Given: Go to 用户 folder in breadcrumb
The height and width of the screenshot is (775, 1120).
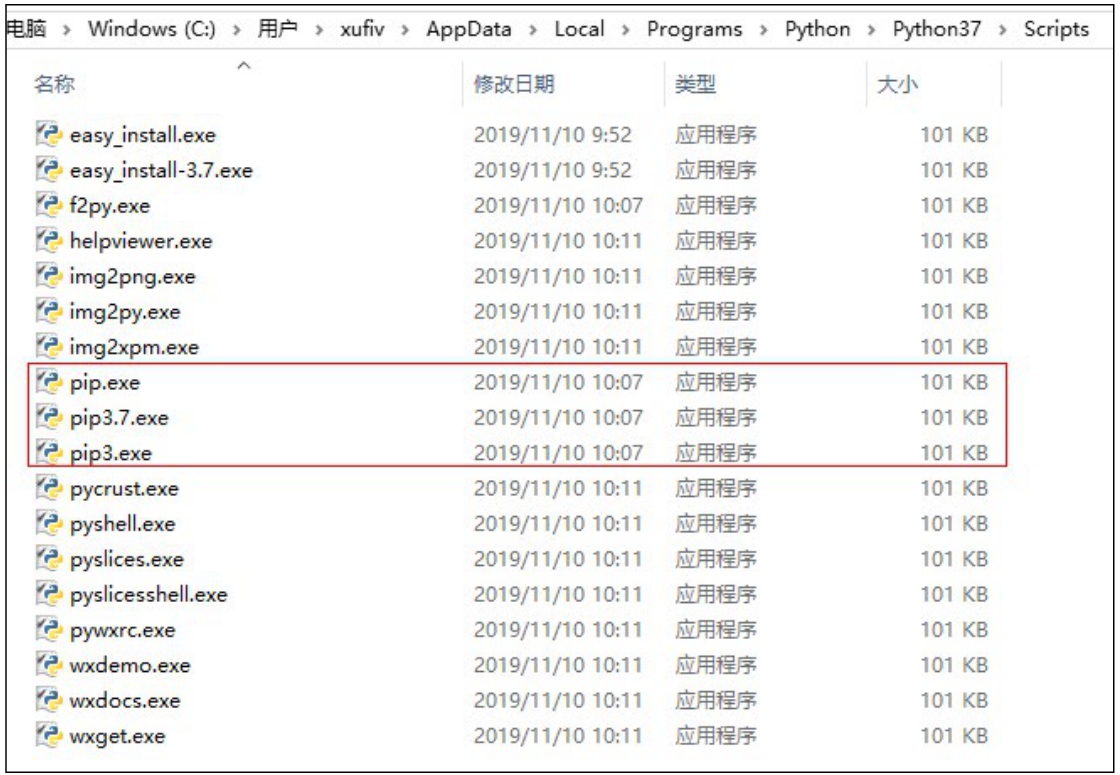Looking at the screenshot, I should (278, 29).
